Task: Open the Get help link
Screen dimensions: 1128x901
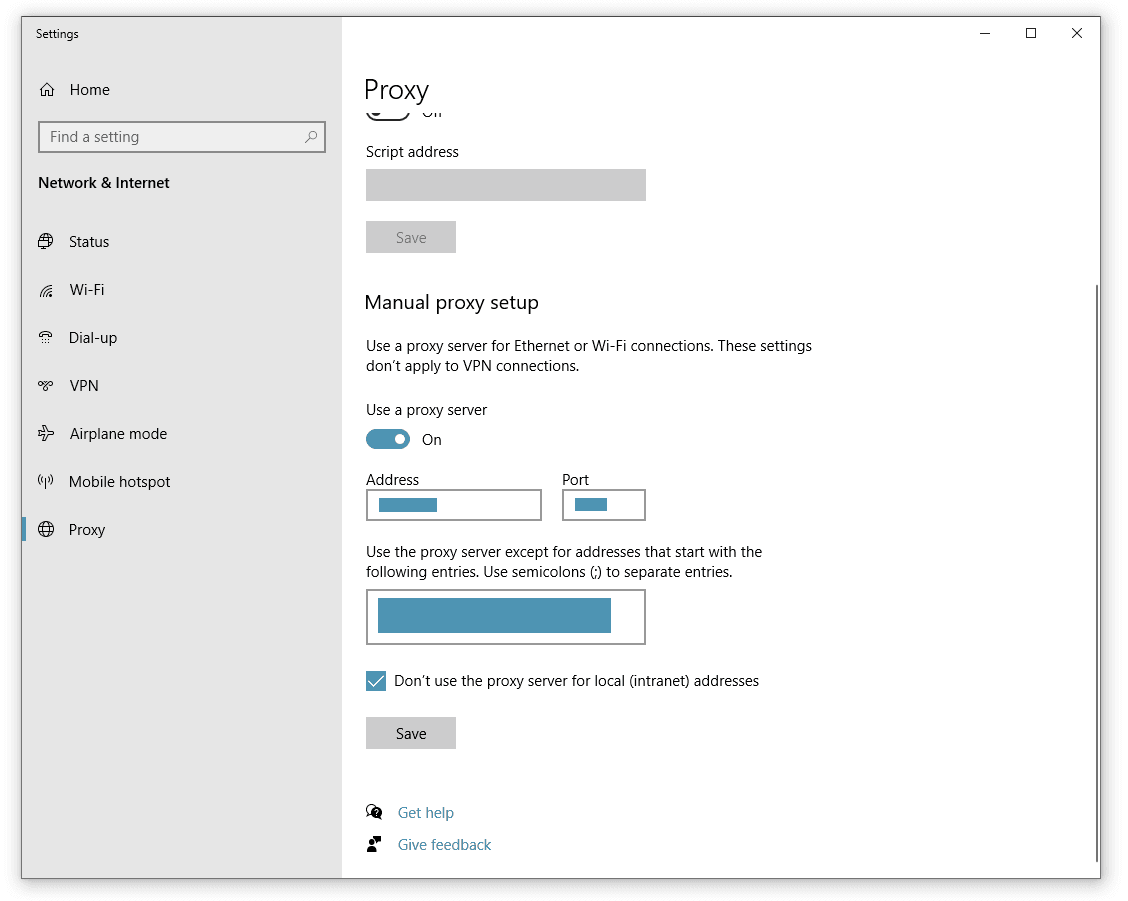Action: pos(426,812)
